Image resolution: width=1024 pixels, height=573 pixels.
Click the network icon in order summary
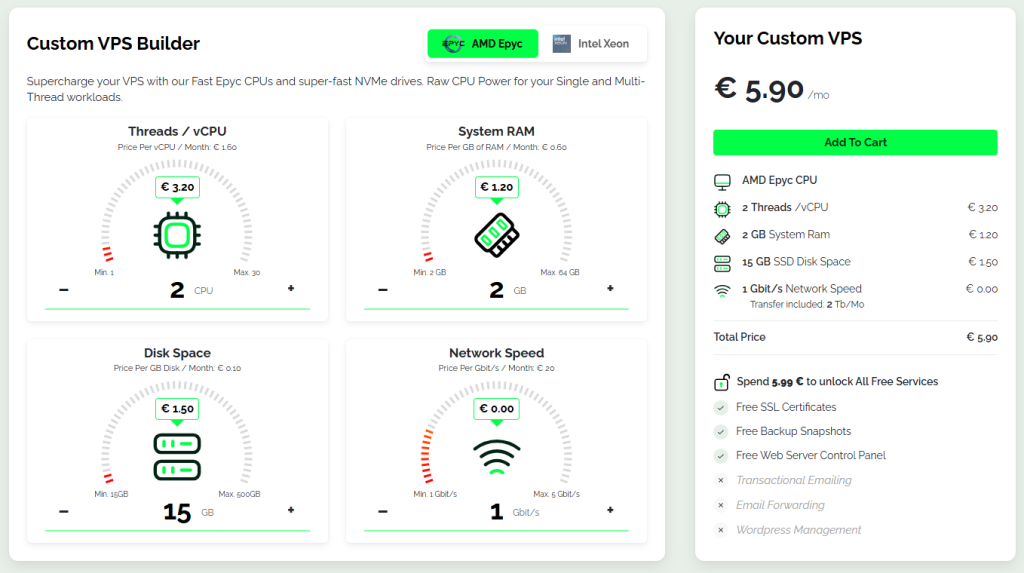click(x=722, y=291)
